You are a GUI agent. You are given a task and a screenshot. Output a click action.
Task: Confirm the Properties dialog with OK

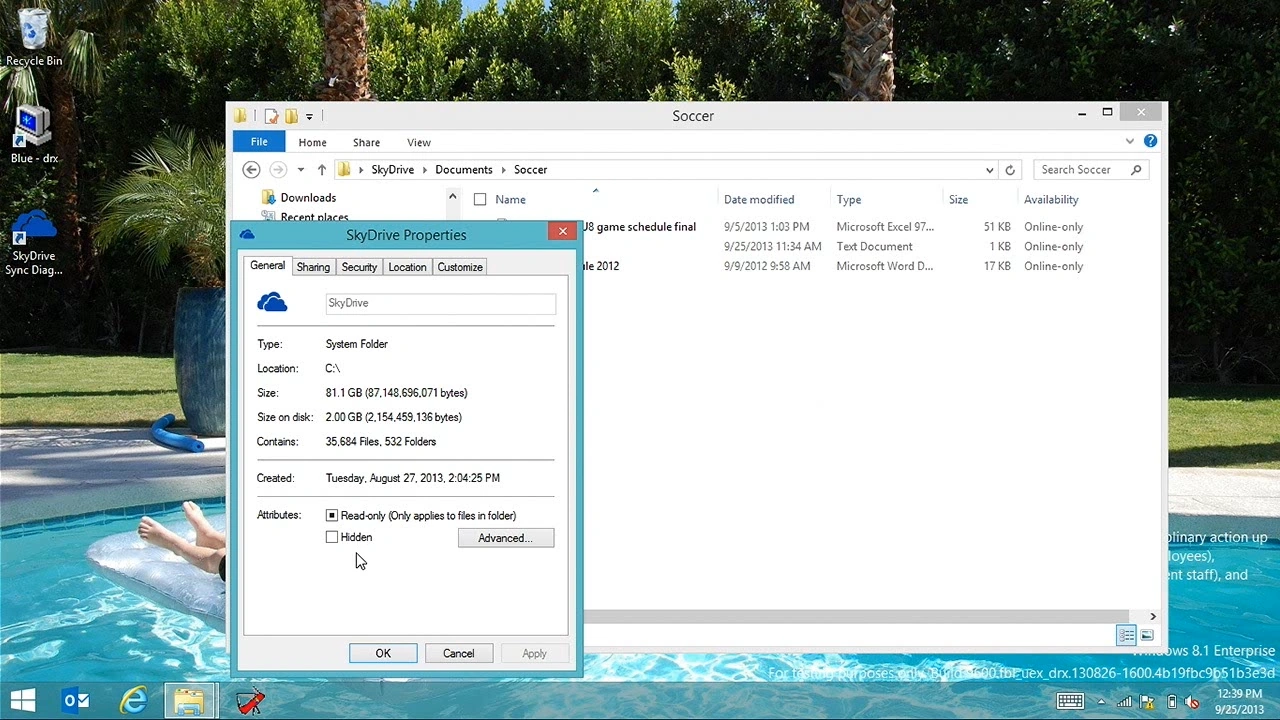pyautogui.click(x=383, y=653)
